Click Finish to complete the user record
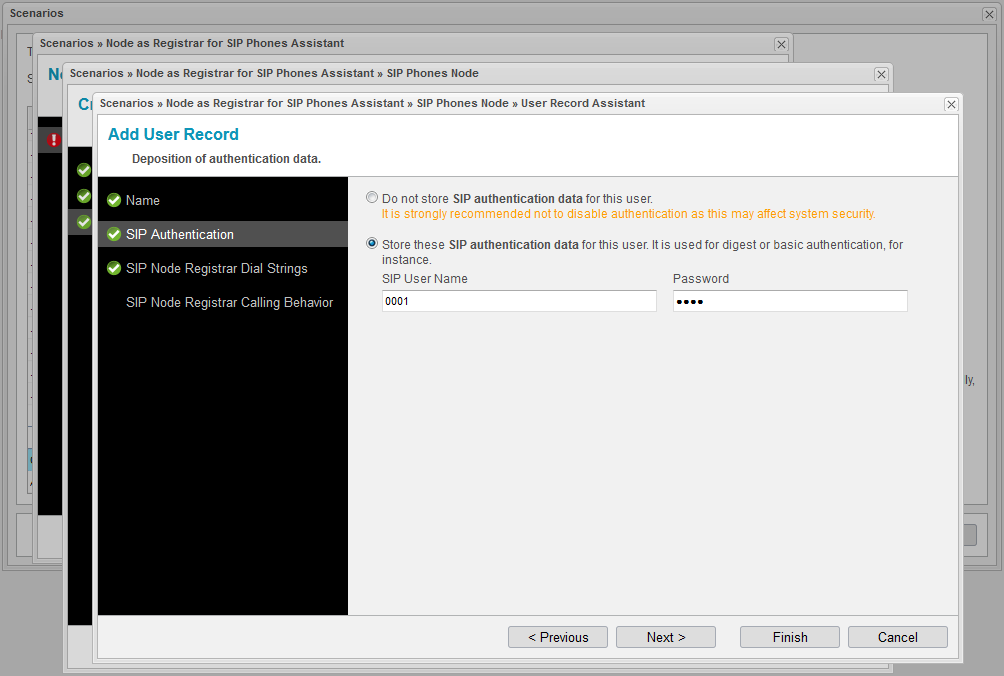The height and width of the screenshot is (676, 1004). (789, 637)
